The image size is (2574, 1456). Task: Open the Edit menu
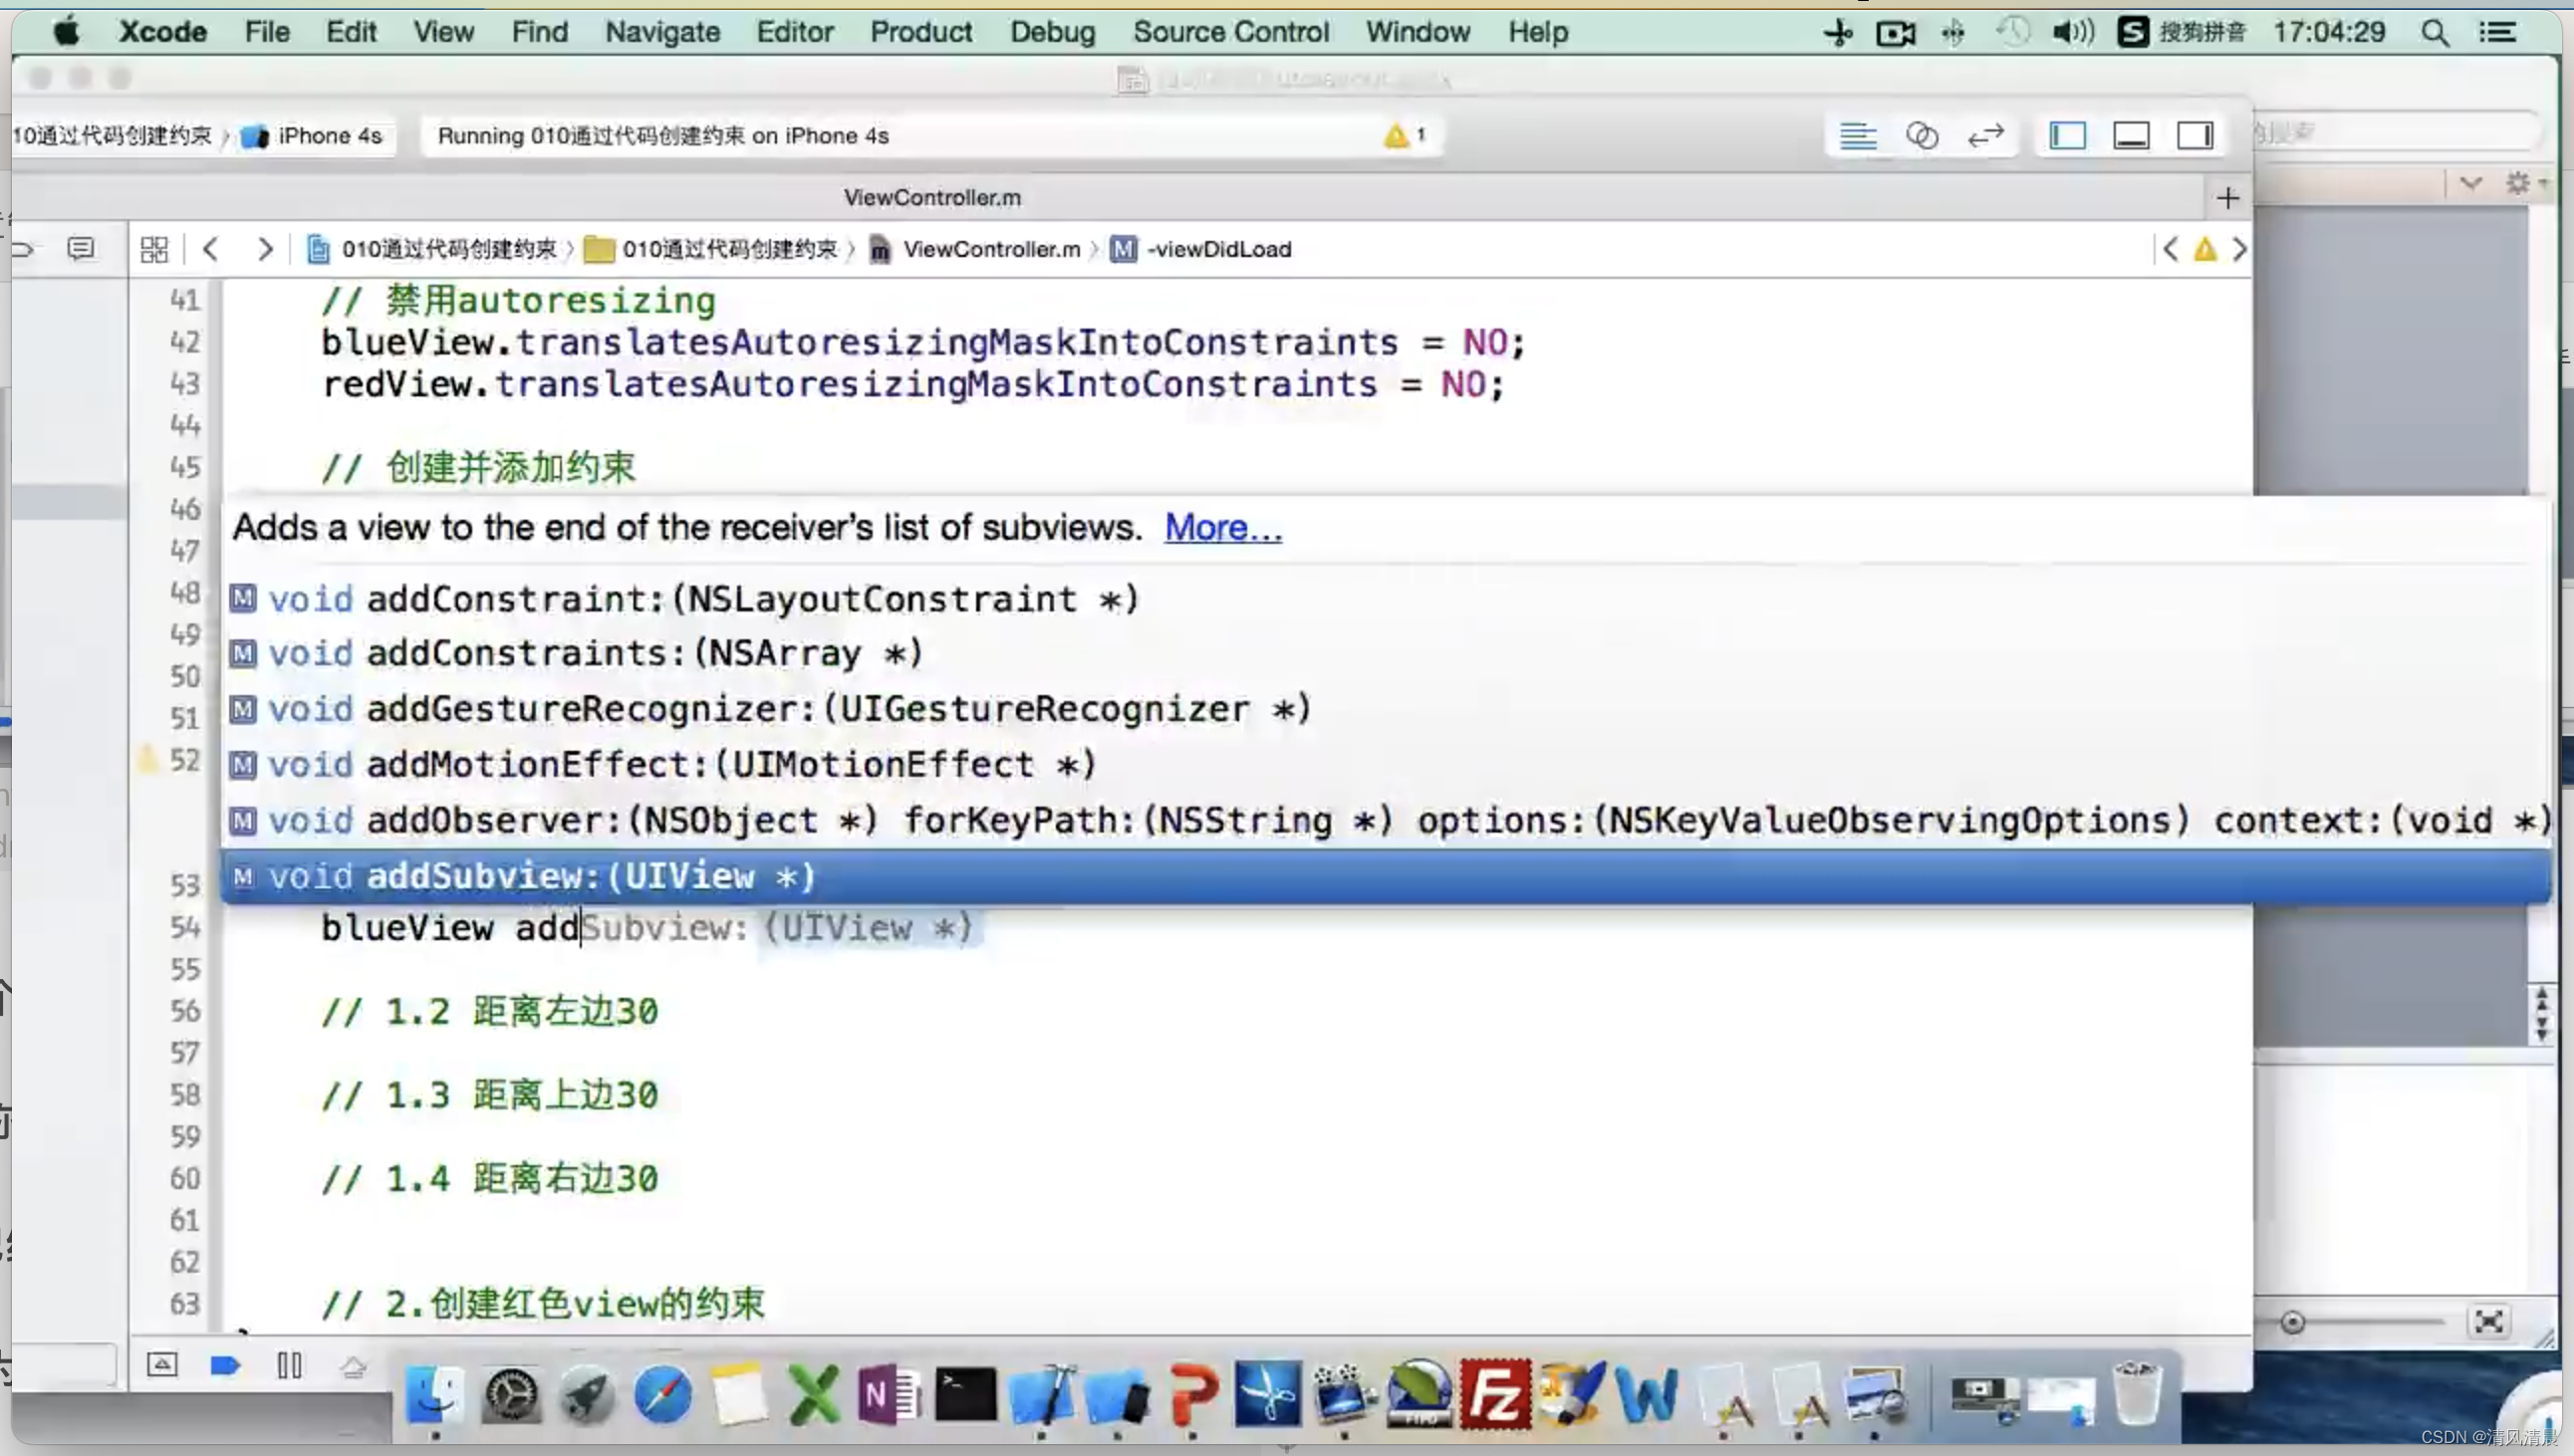pyautogui.click(x=351, y=32)
